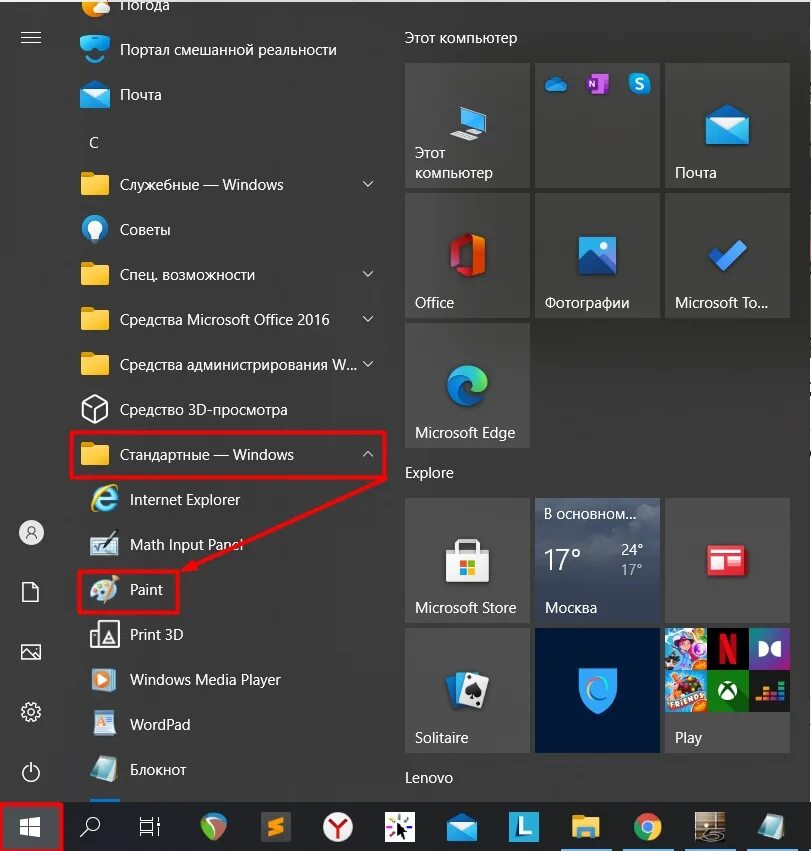Open Pictures icon in Start sidebar
This screenshot has width=811, height=851.
pos(31,652)
